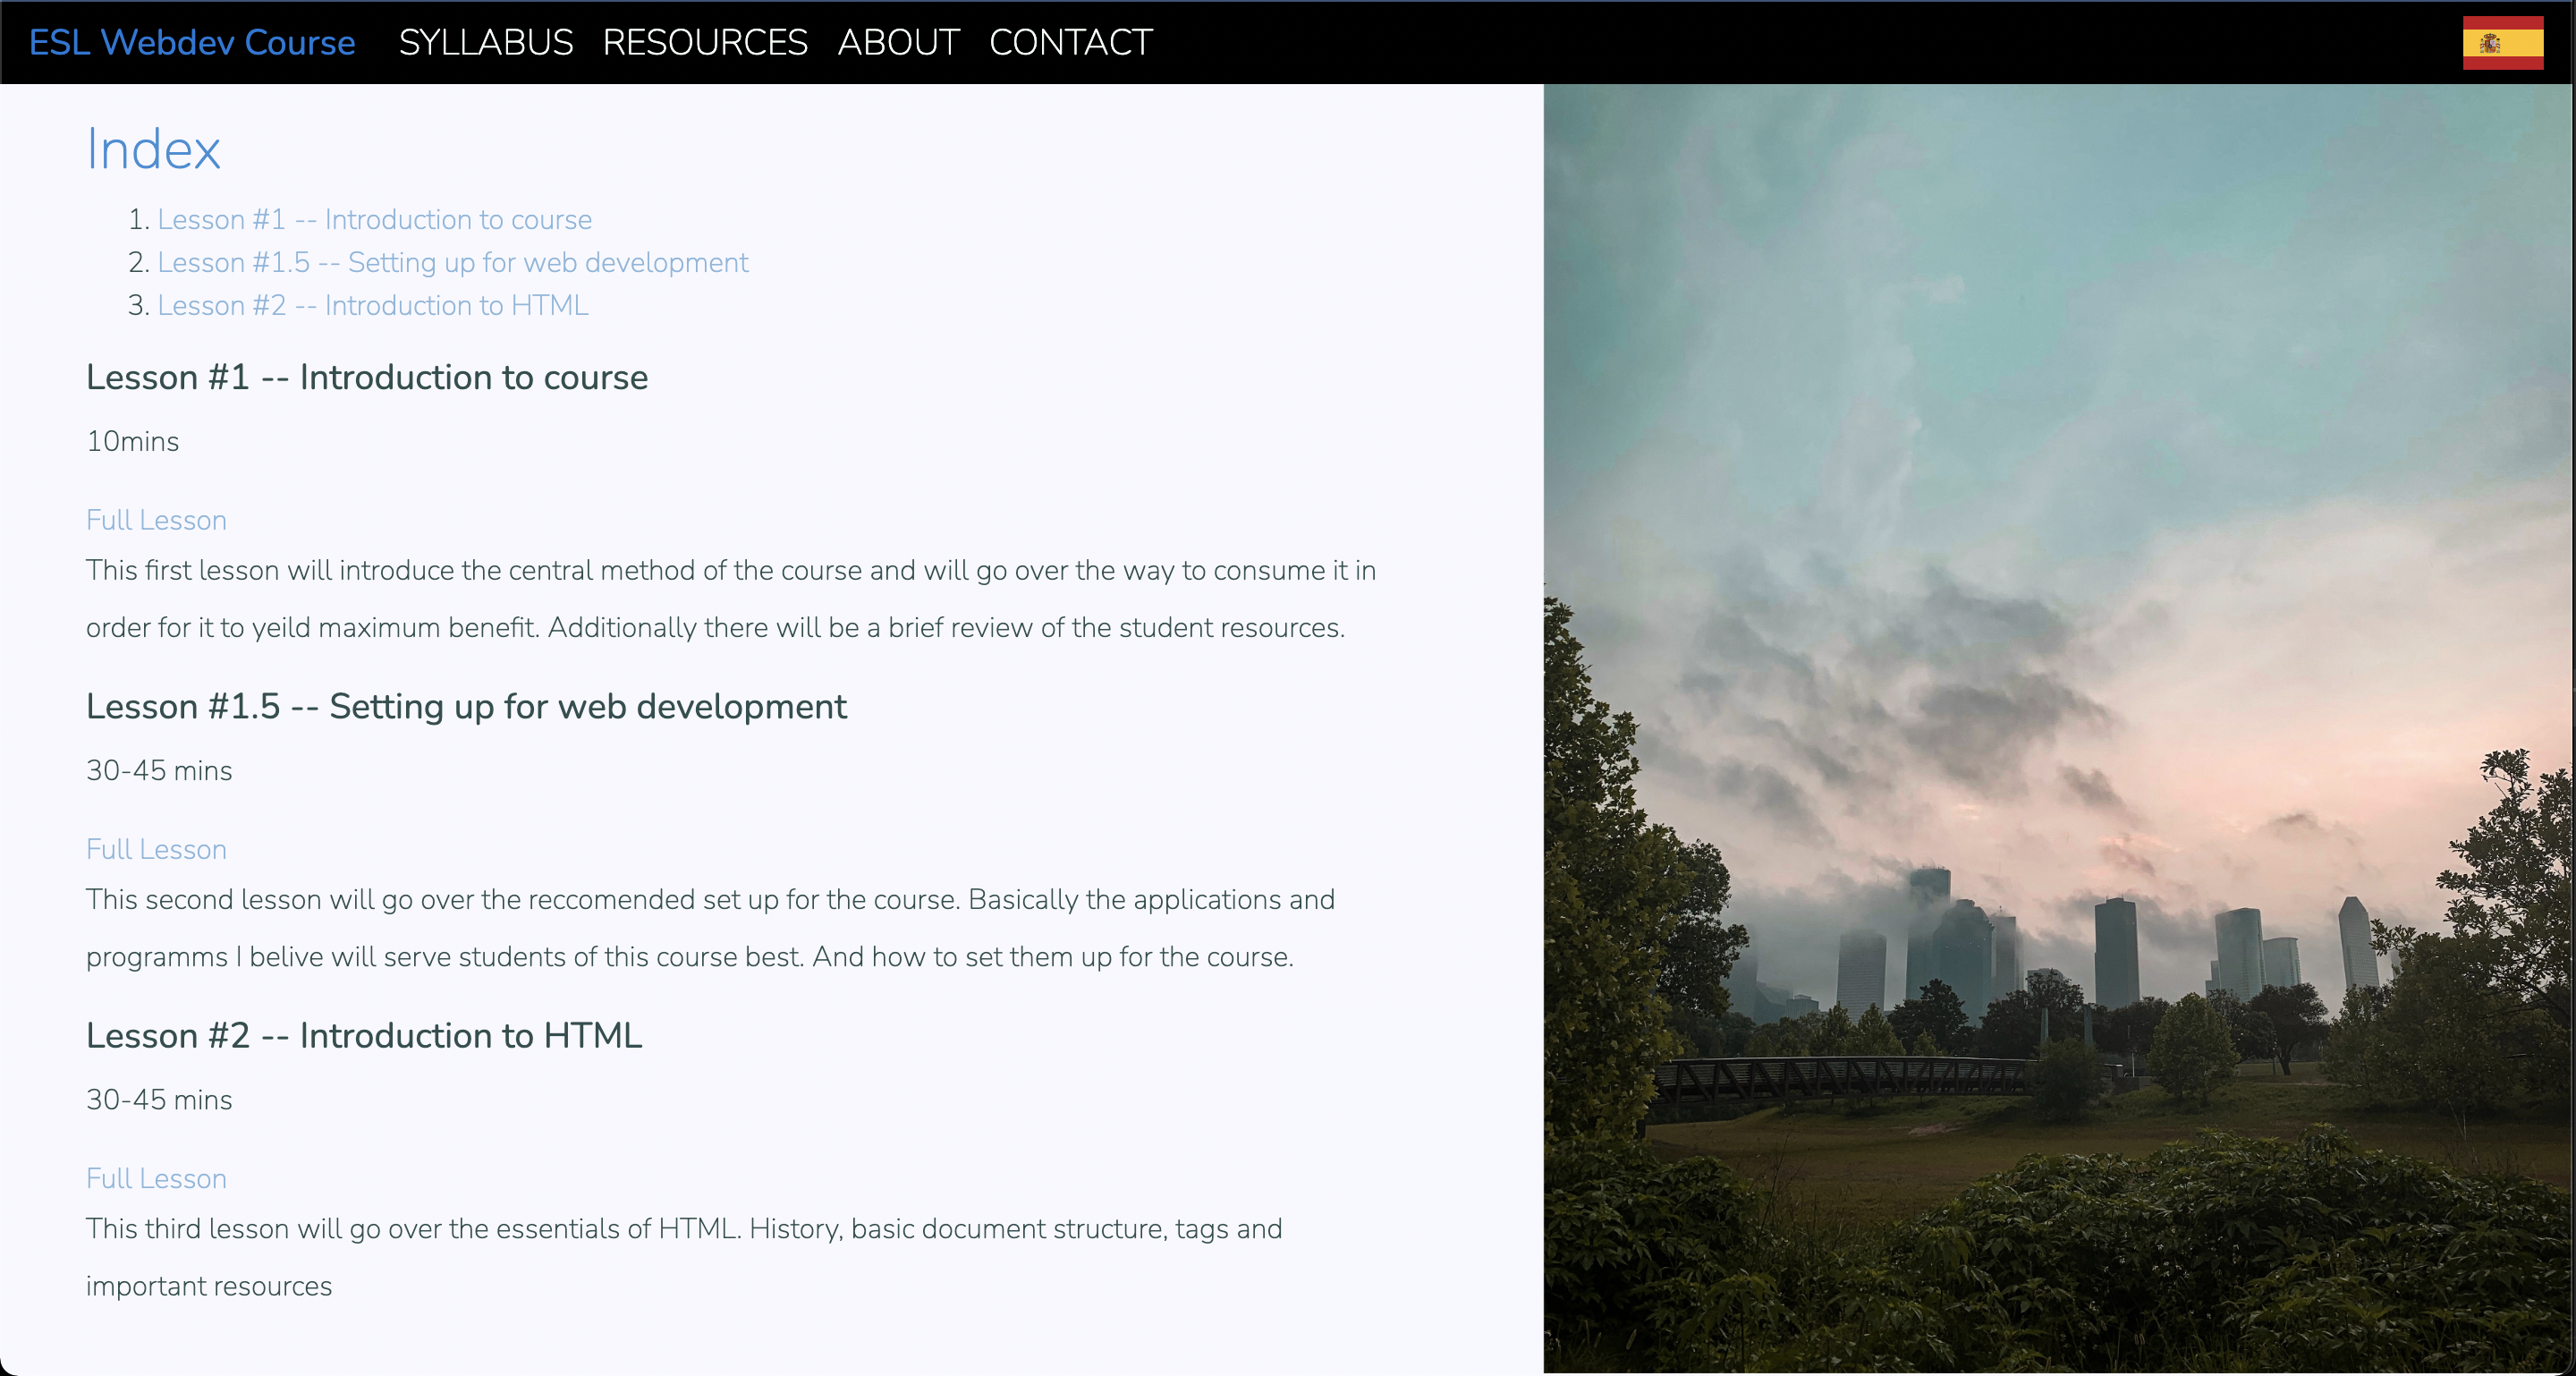Viewport: 2576px width, 1376px height.
Task: Click the paragraph starting 'This first lesson'
Action: (x=730, y=599)
